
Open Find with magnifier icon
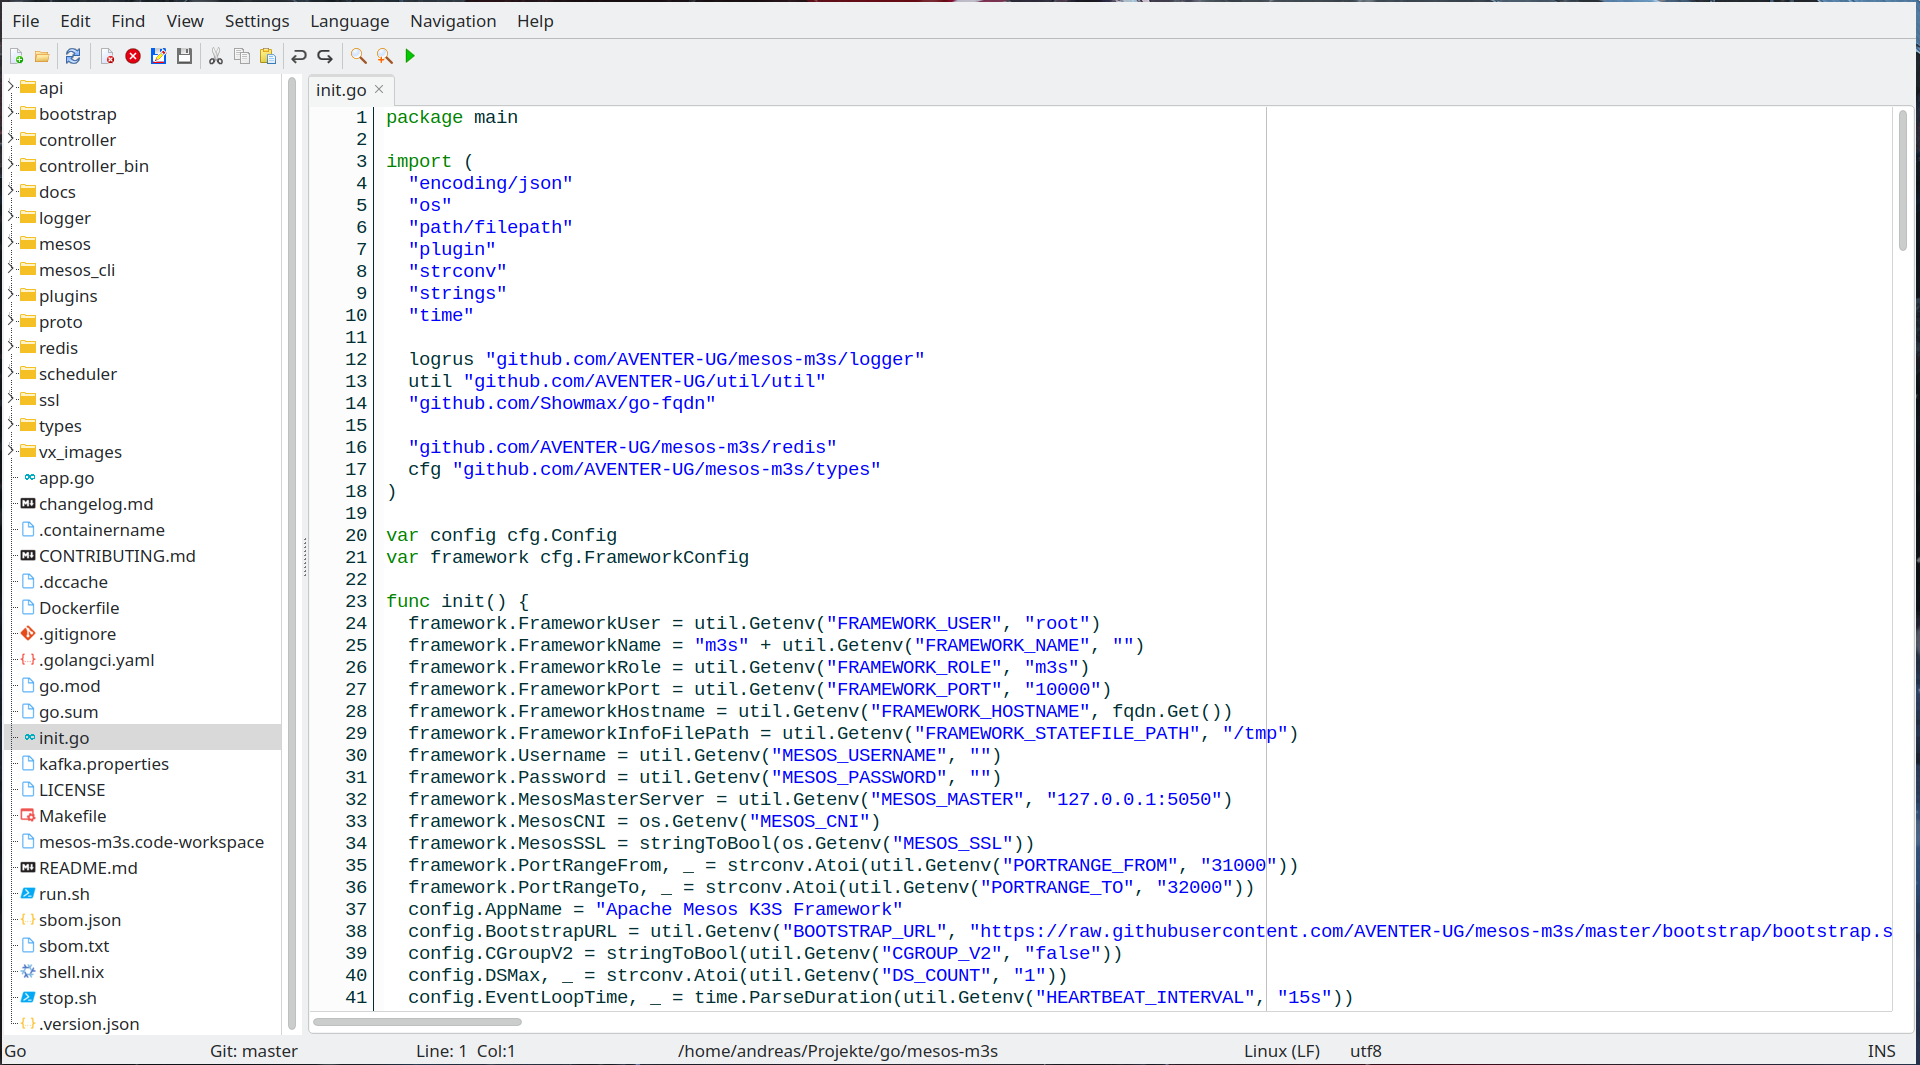(x=358, y=57)
